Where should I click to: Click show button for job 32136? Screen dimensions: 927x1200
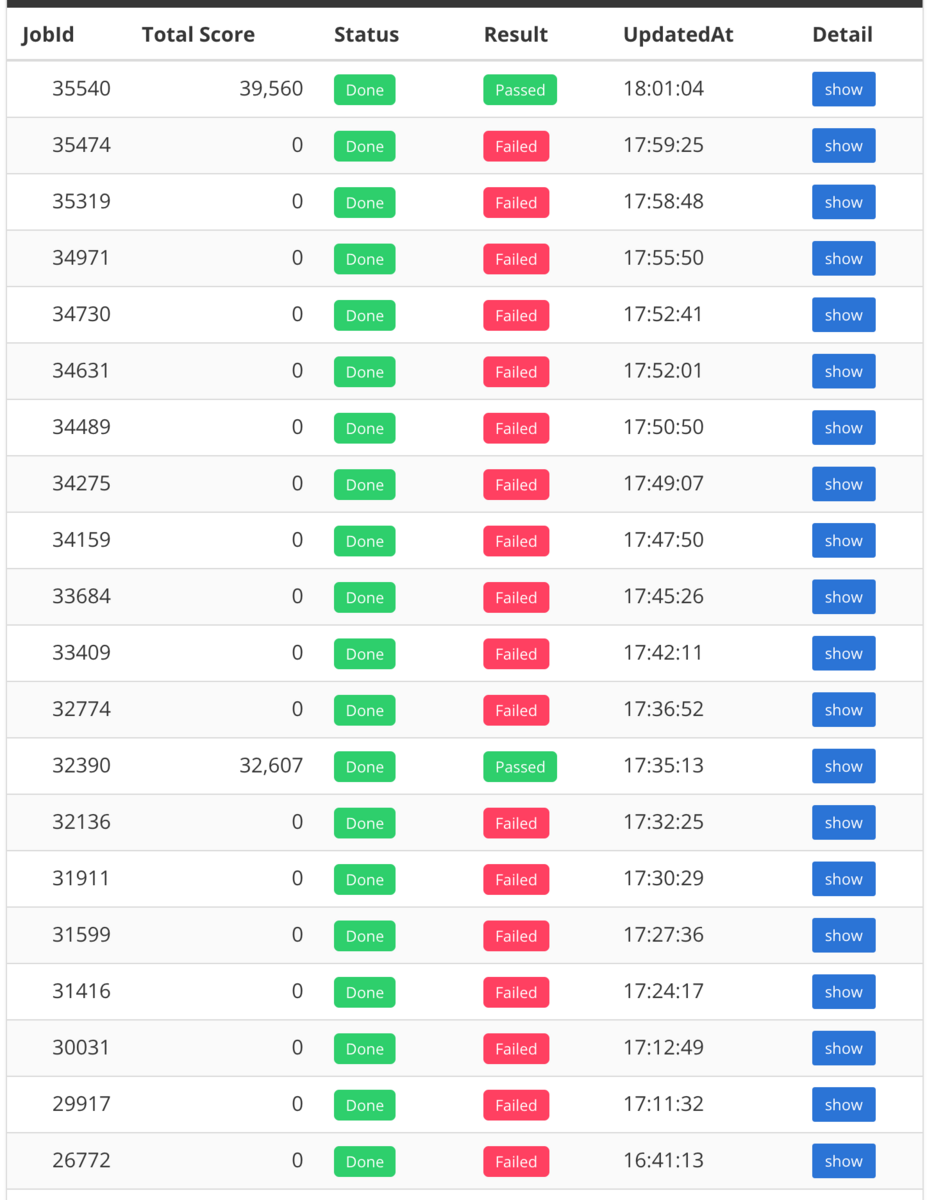click(844, 823)
